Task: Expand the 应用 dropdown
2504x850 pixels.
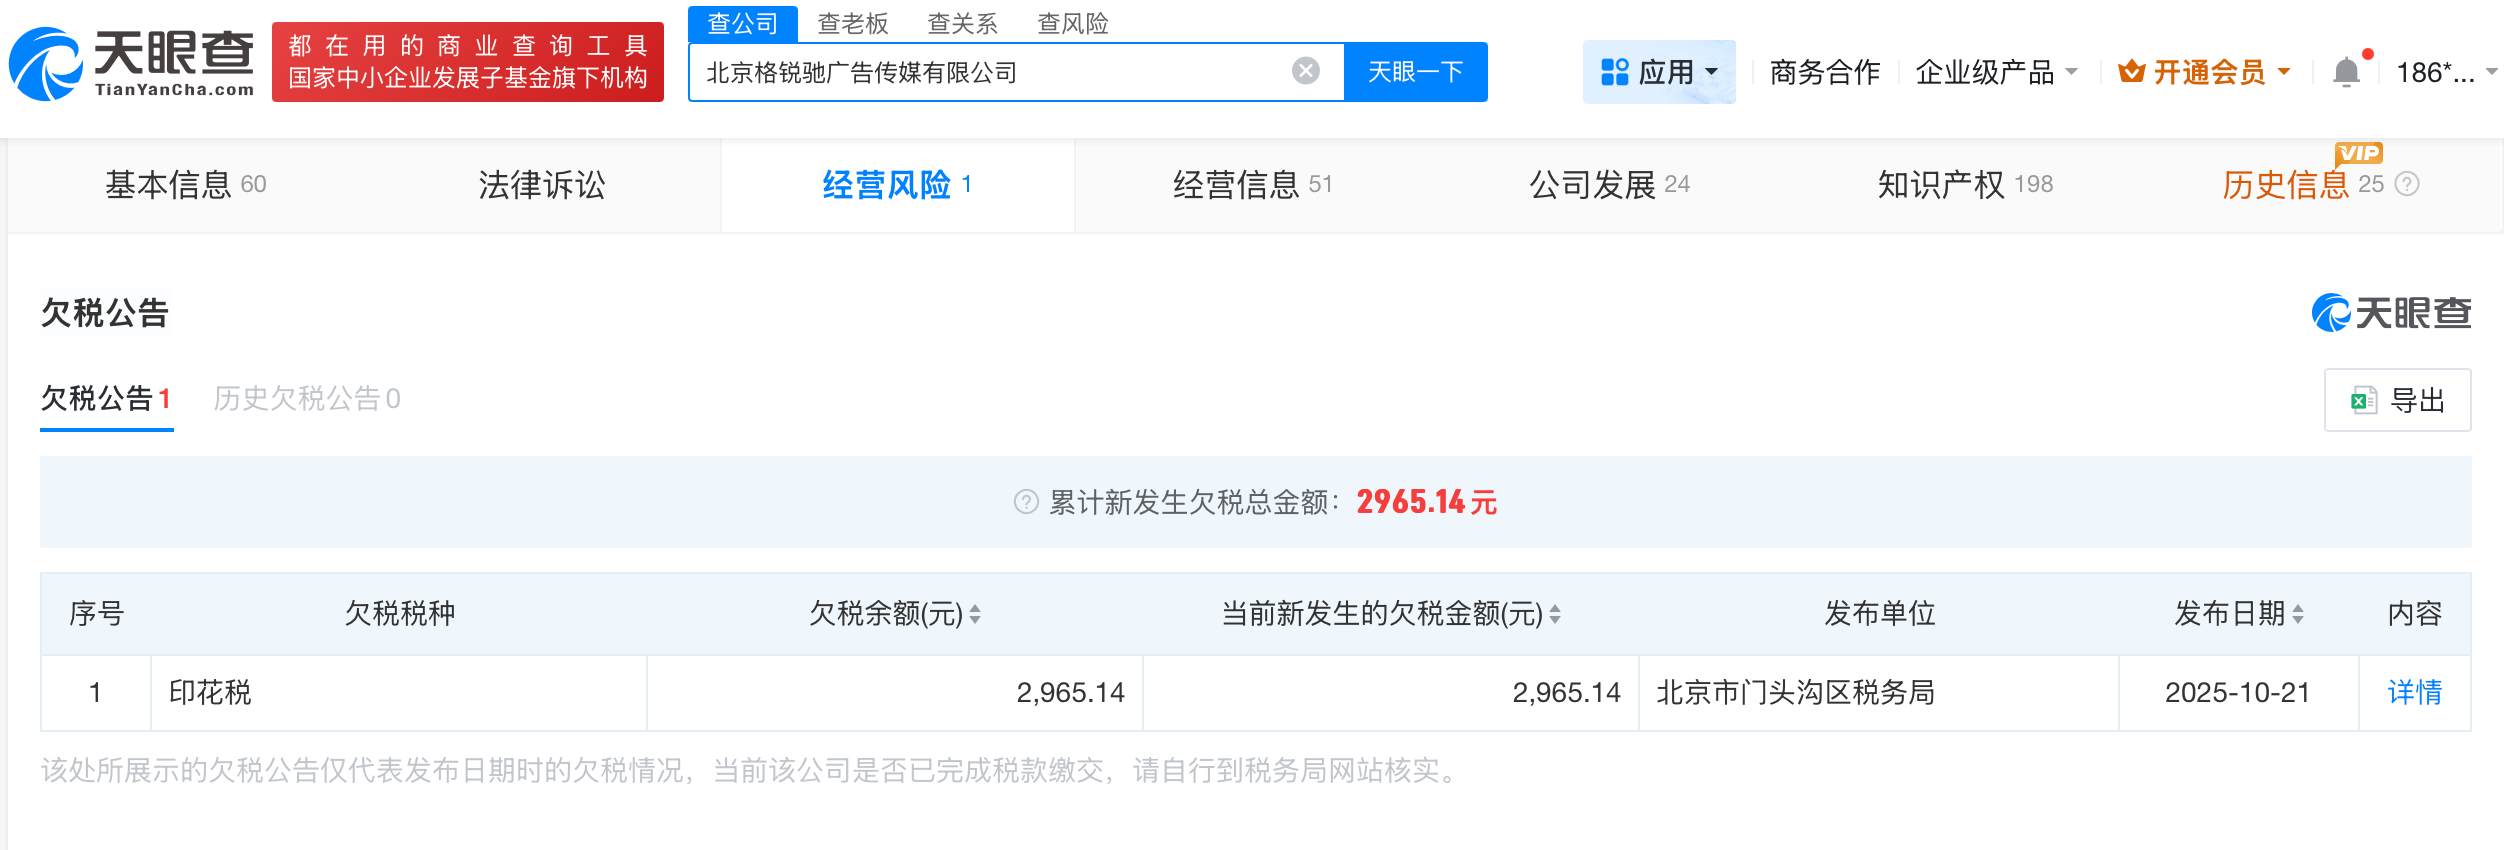Action: tap(1658, 72)
